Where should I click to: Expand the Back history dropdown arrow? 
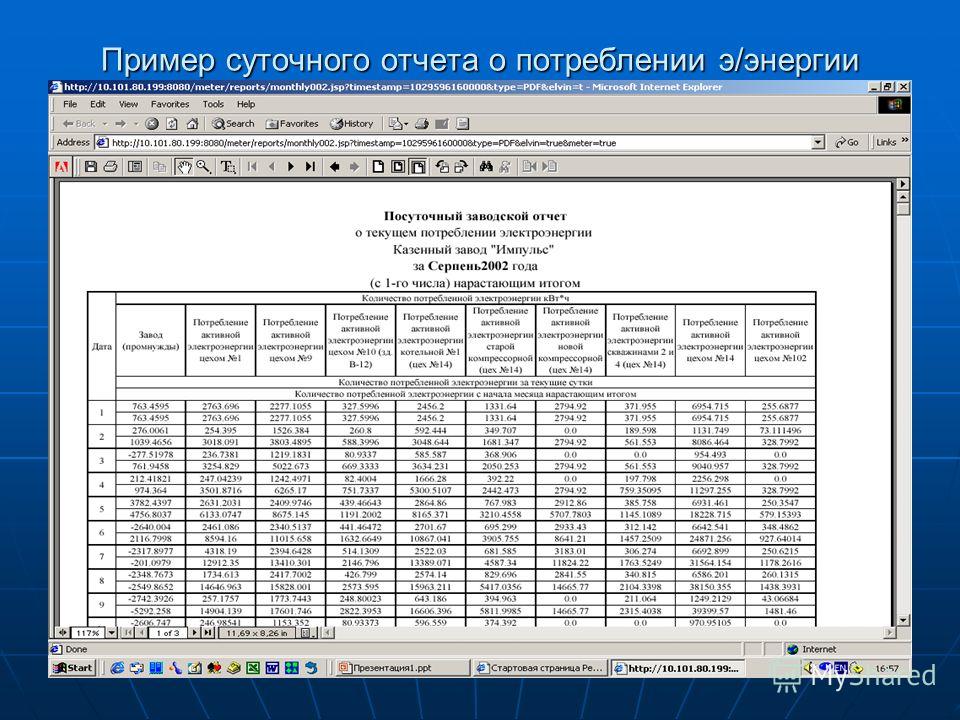(x=105, y=124)
